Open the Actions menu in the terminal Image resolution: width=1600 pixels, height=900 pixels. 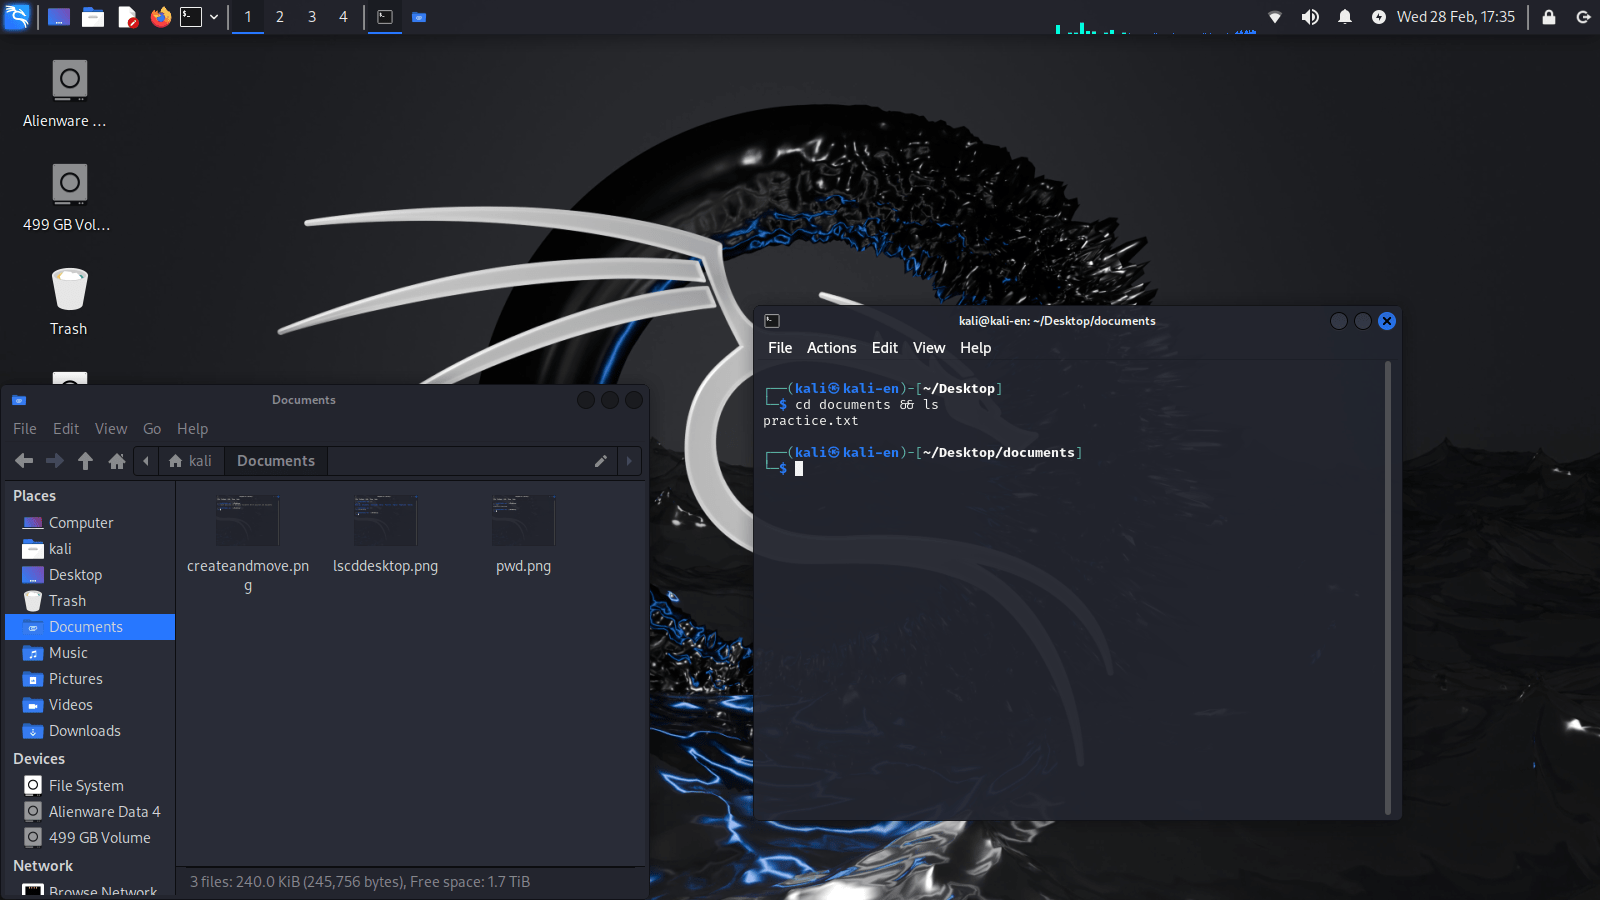point(832,348)
